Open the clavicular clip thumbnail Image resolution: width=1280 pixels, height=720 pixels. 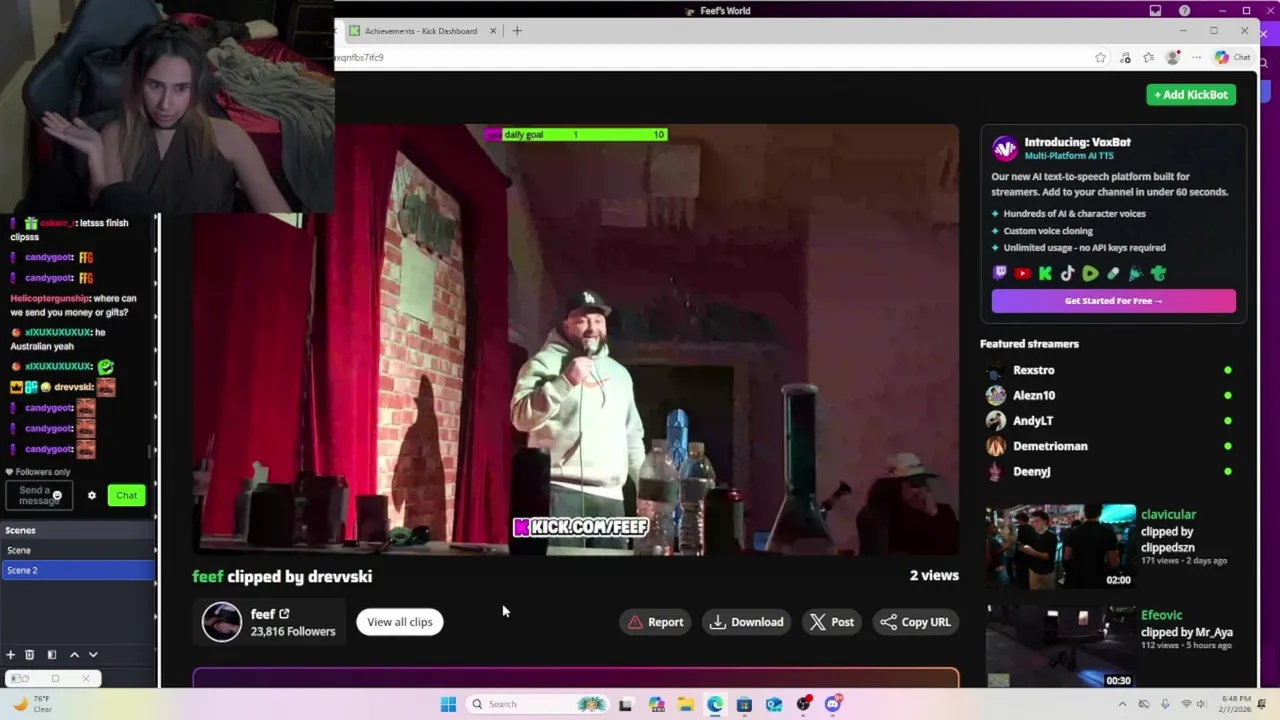pyautogui.click(x=1060, y=546)
